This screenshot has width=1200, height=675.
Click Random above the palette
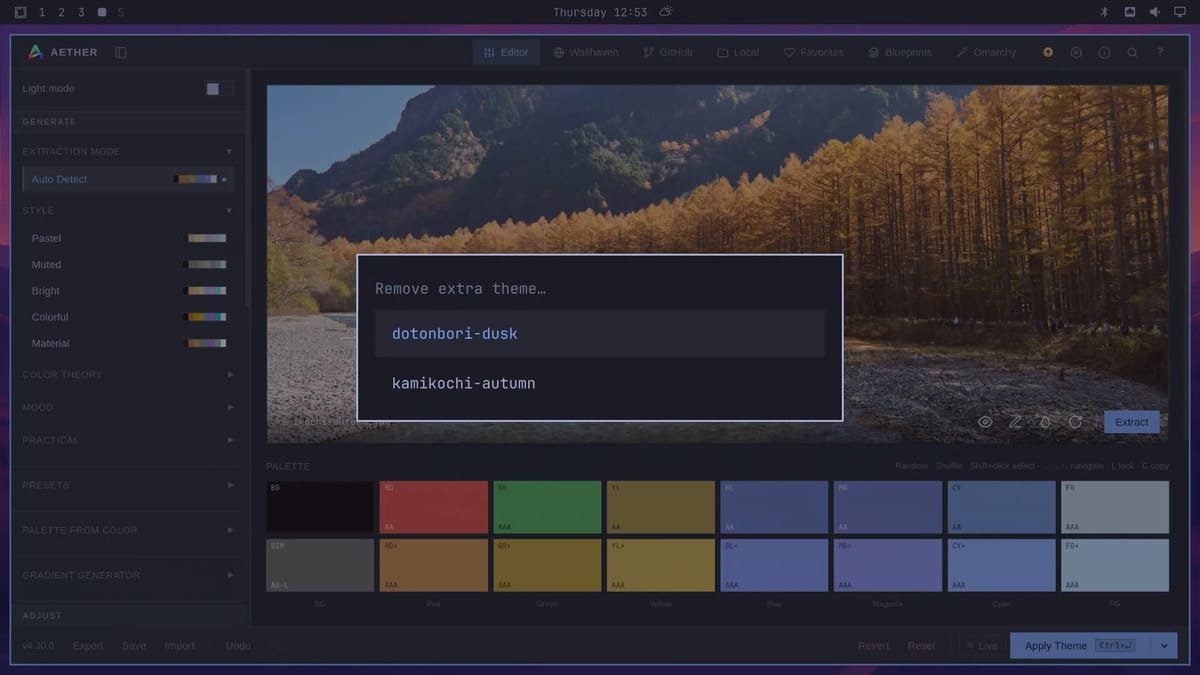[911, 466]
